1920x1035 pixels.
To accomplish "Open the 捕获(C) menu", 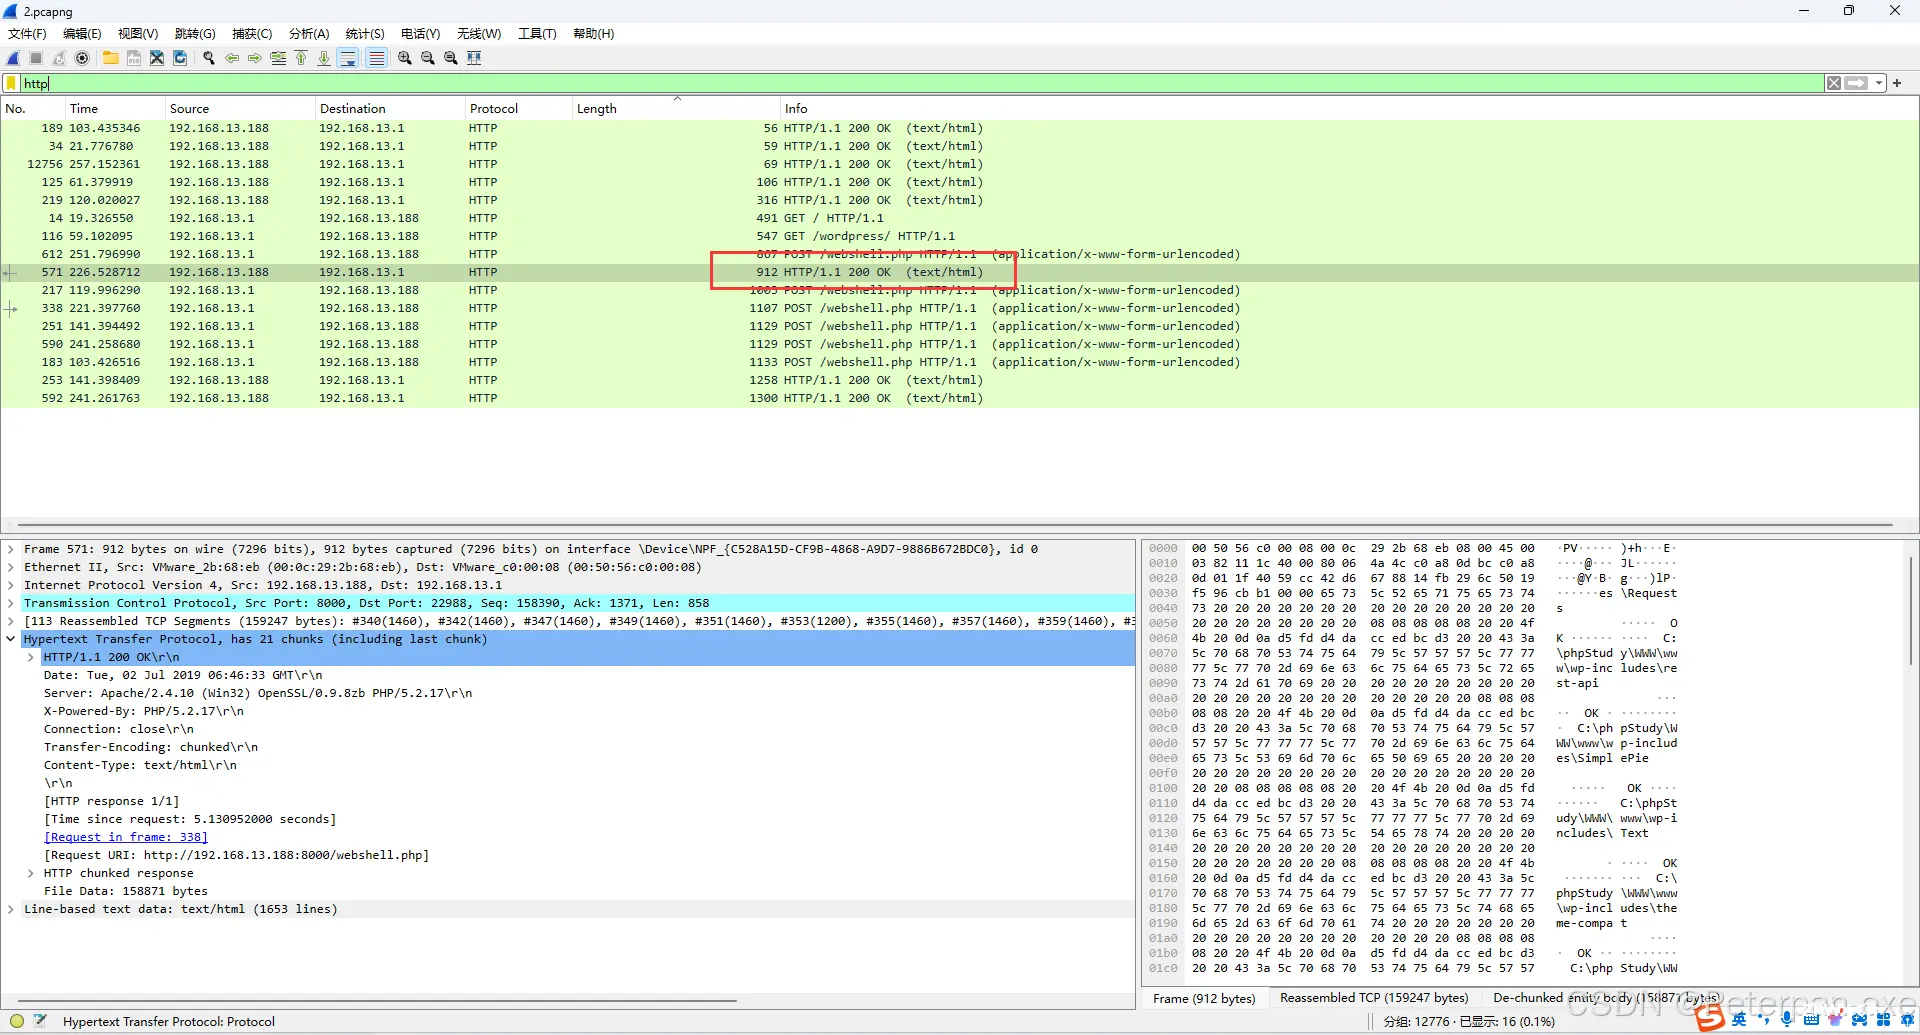I will (x=252, y=34).
